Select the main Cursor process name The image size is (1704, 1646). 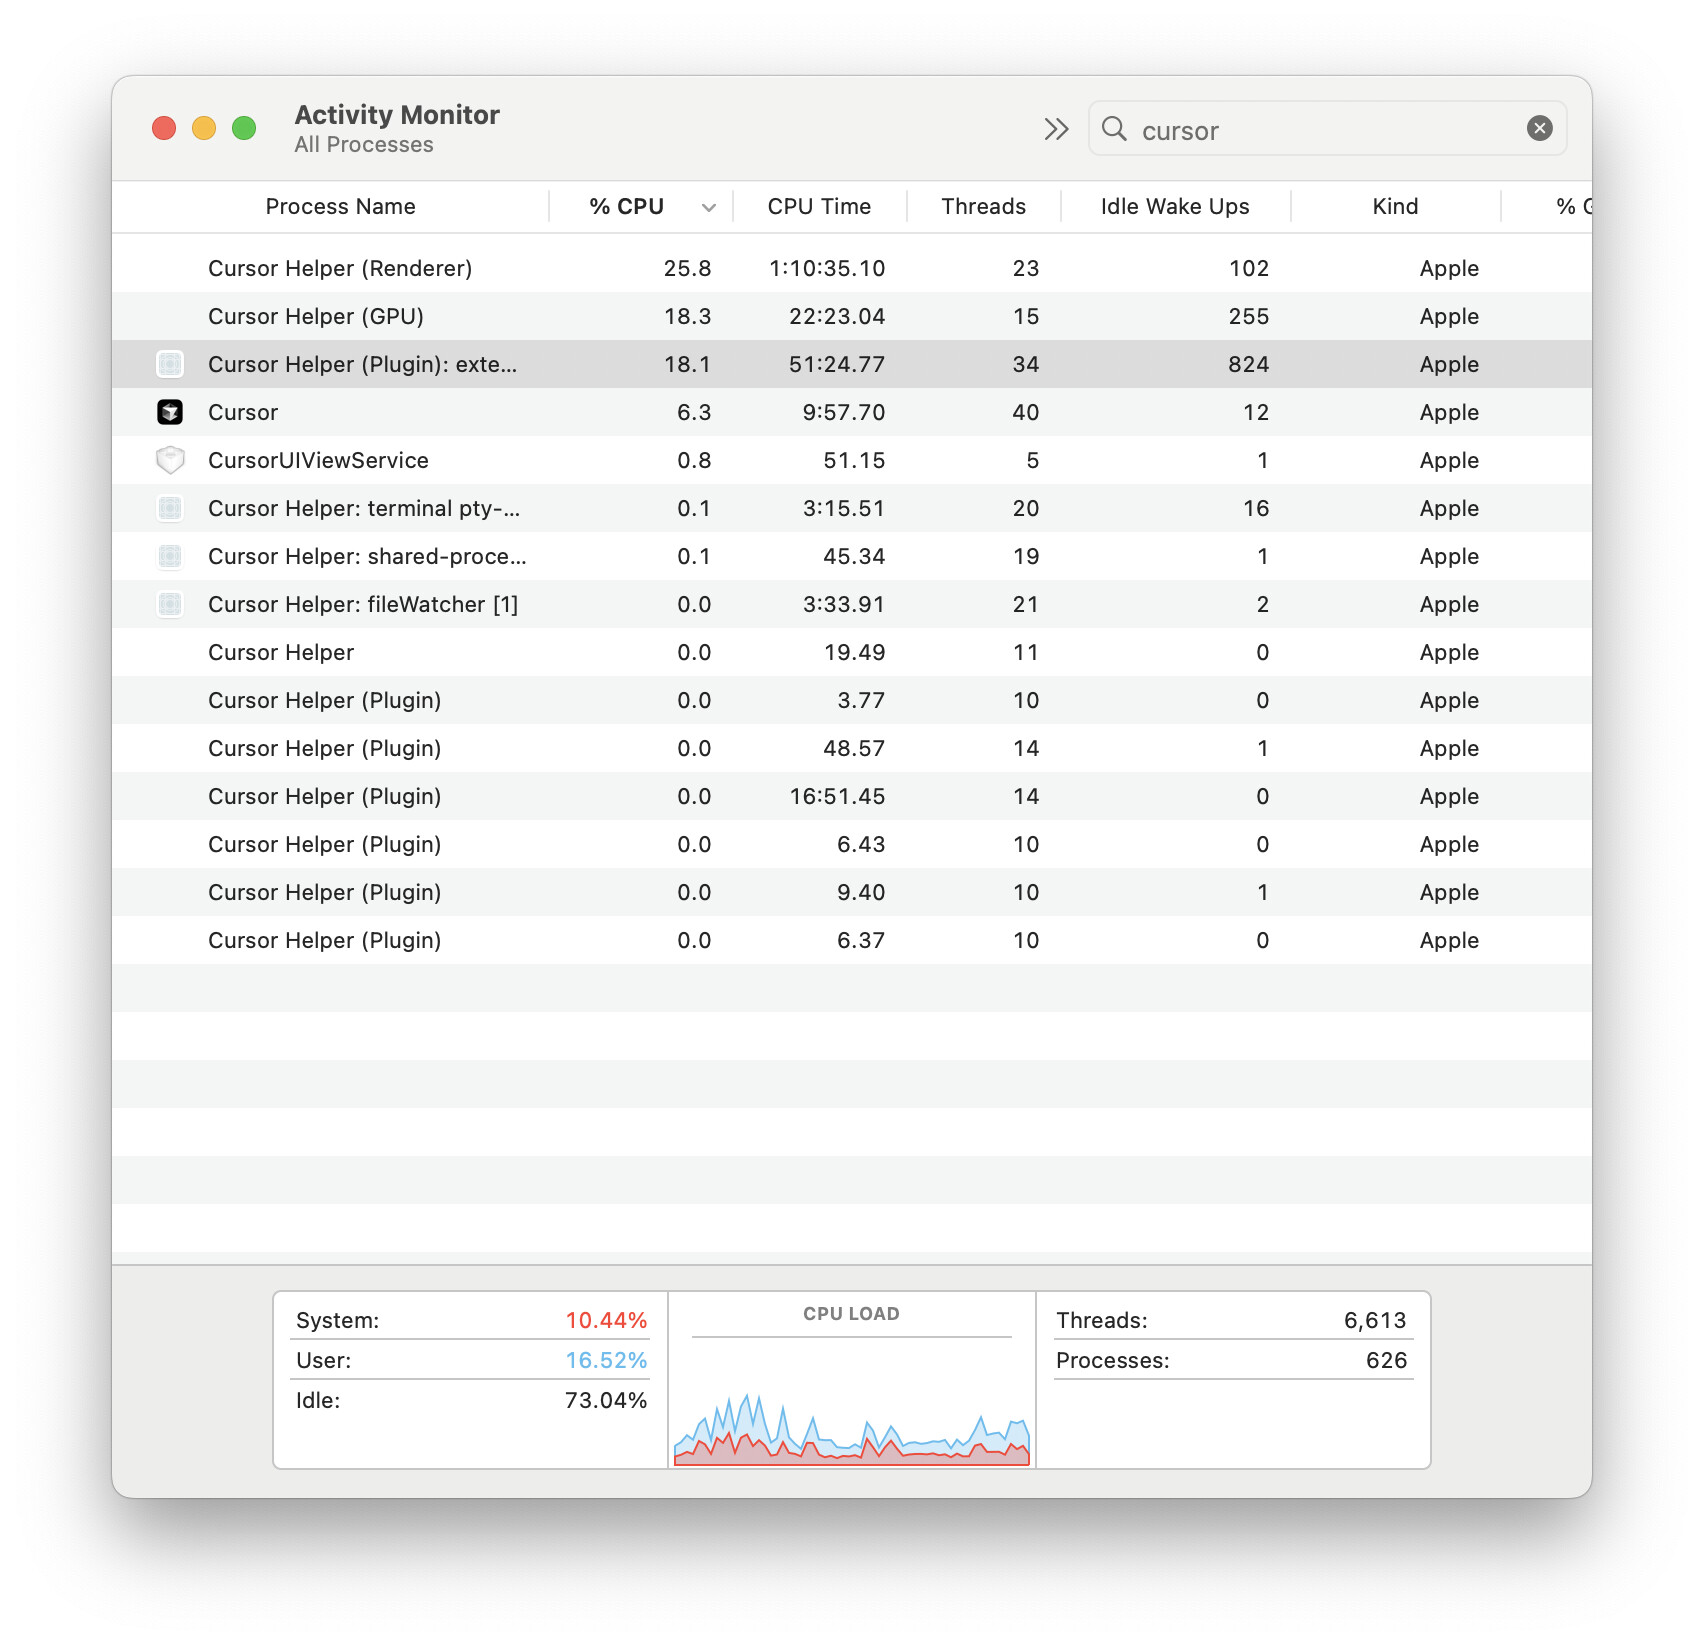[x=243, y=412]
